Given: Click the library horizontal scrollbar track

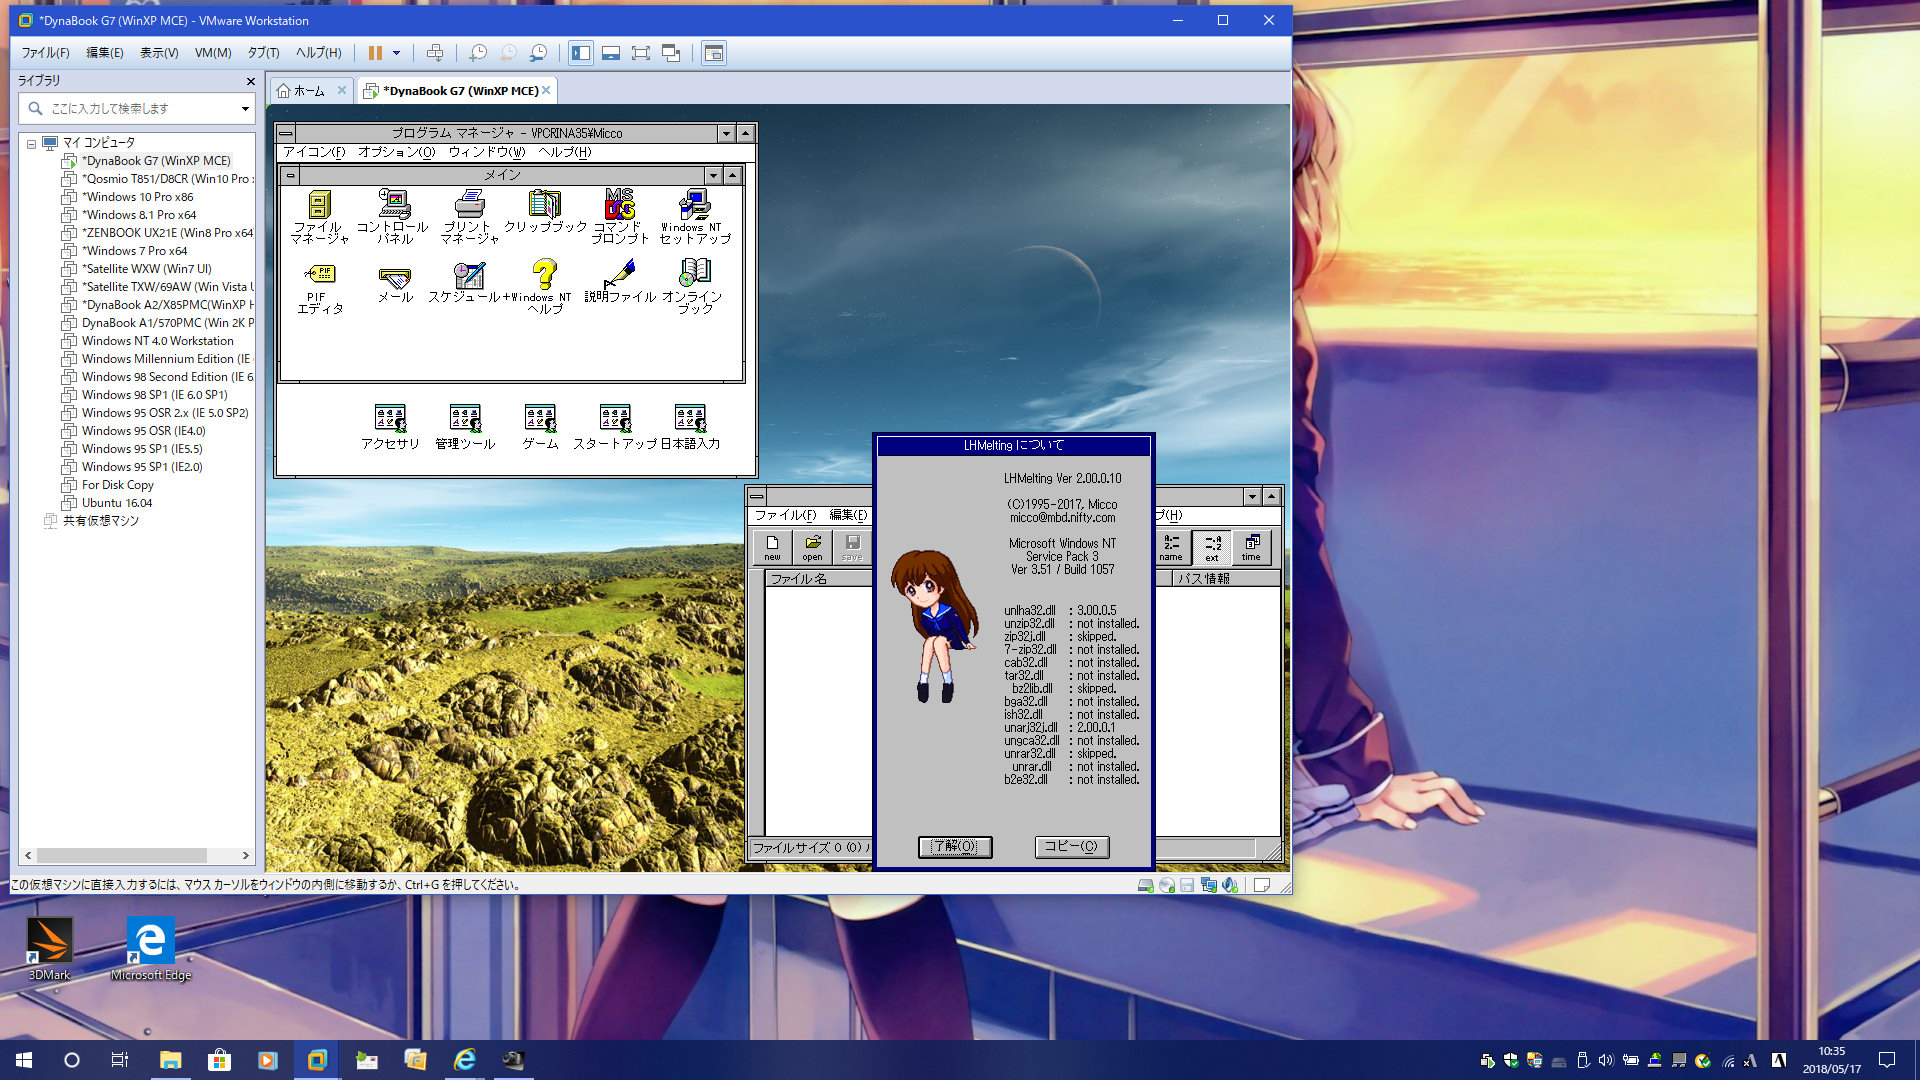Looking at the screenshot, I should [137, 856].
